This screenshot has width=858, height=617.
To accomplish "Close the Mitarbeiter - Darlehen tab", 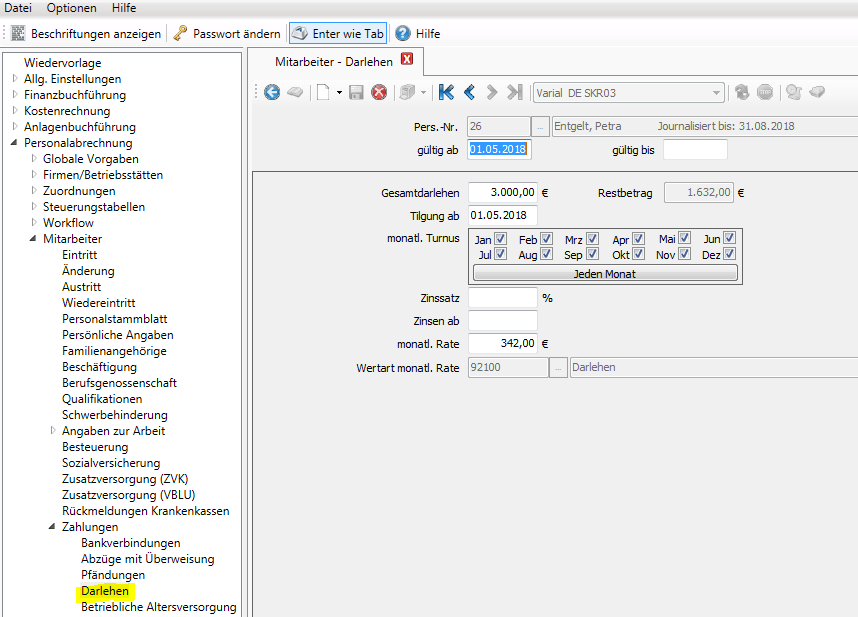I will coord(407,59).
